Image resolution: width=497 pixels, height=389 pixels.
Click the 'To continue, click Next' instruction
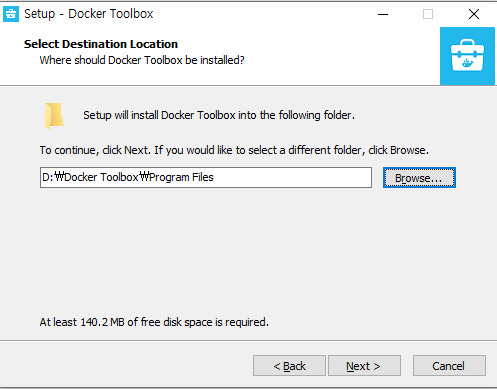[234, 150]
